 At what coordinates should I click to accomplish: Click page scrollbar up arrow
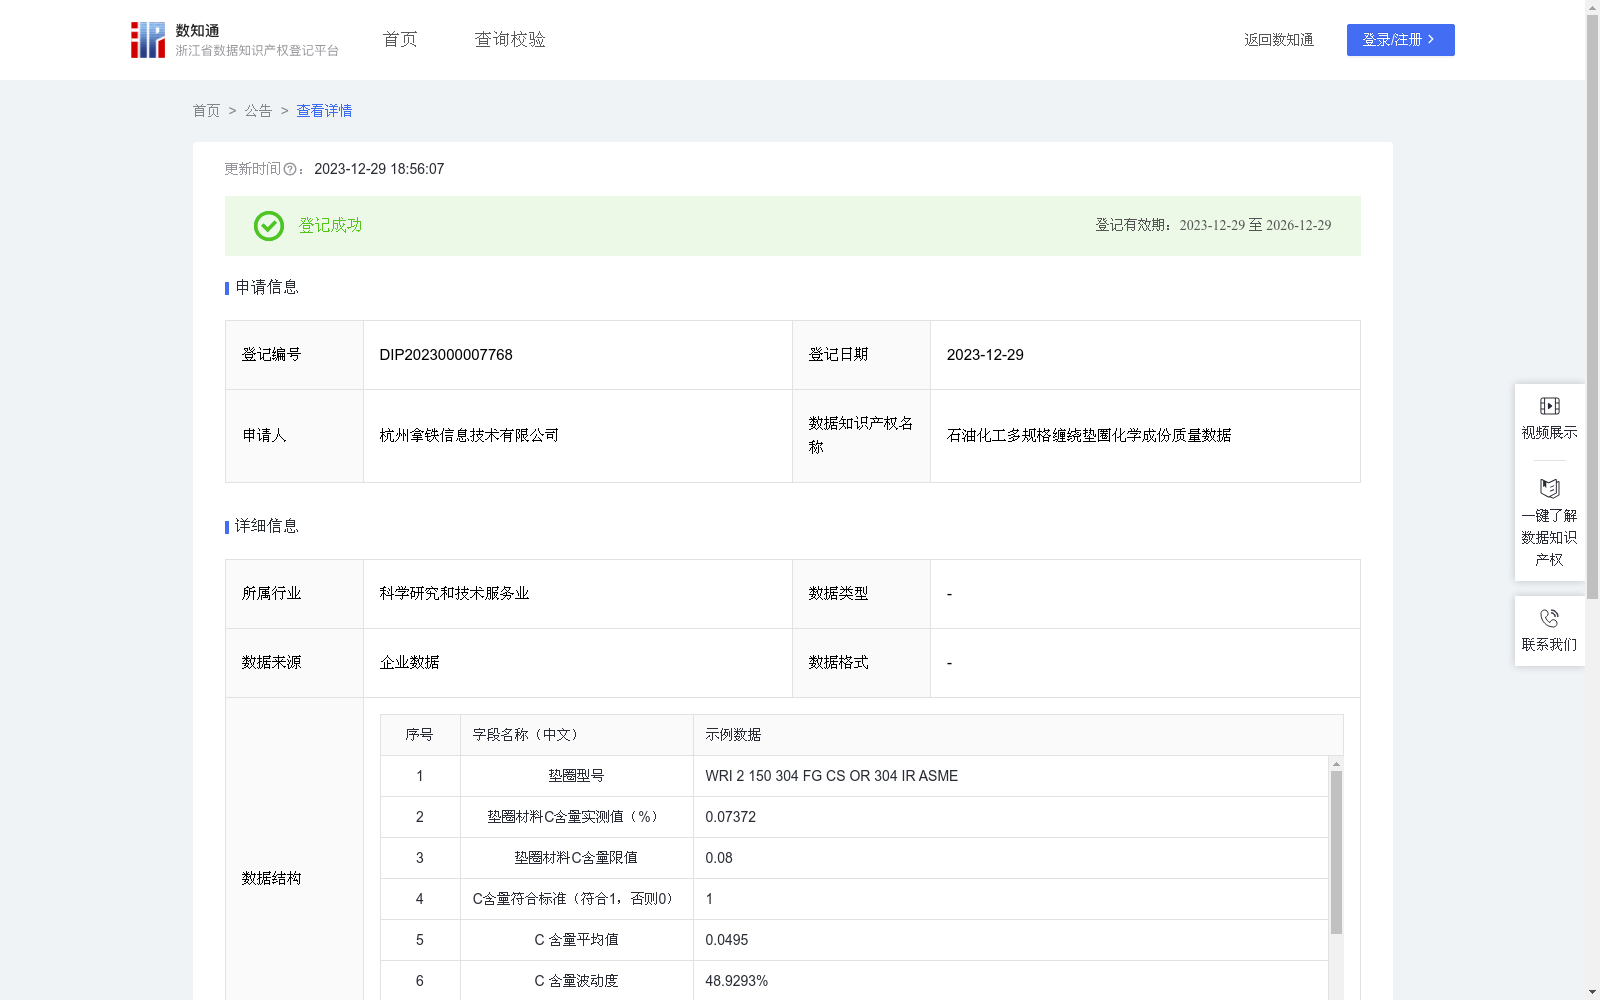pyautogui.click(x=1592, y=7)
